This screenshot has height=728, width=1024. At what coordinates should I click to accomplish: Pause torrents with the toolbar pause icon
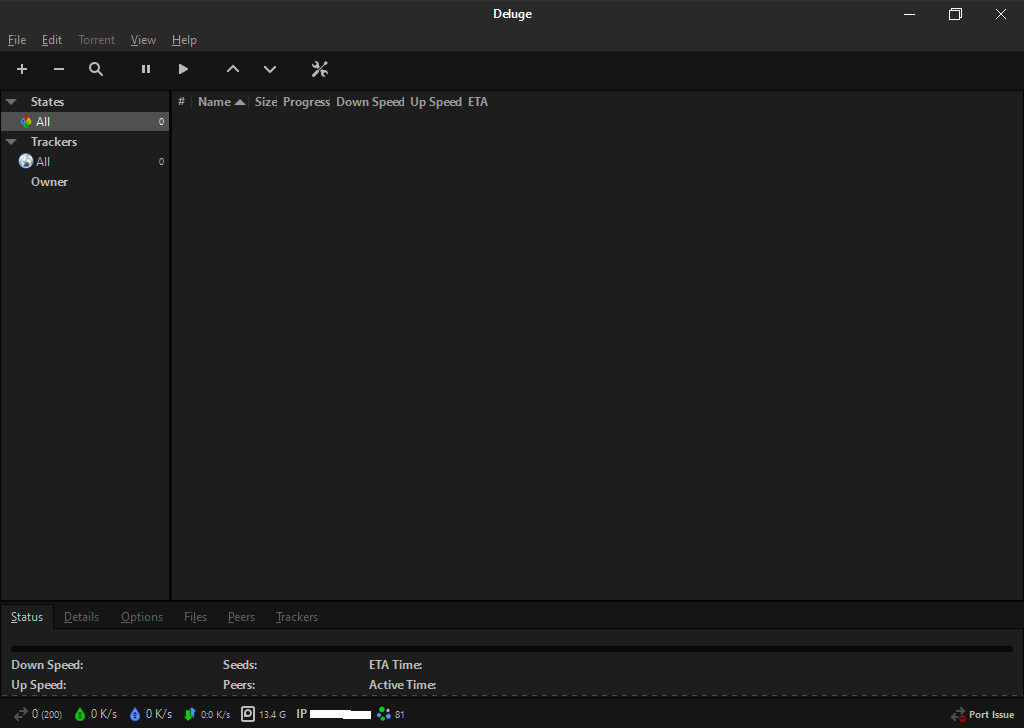pyautogui.click(x=146, y=69)
